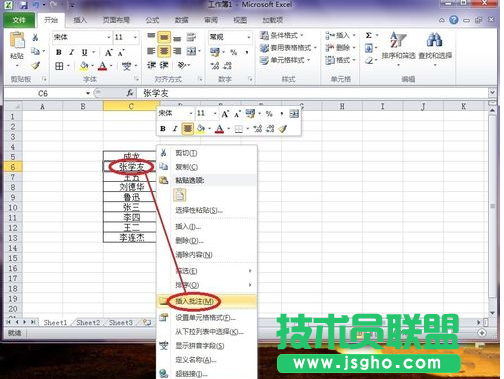Open the Delete cells dropdown in the ribbon

pos(340,48)
